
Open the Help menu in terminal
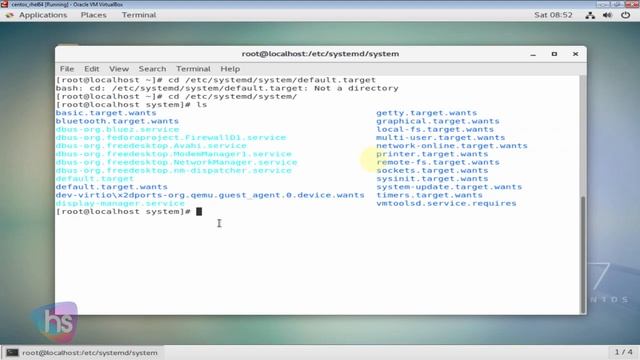pos(230,69)
